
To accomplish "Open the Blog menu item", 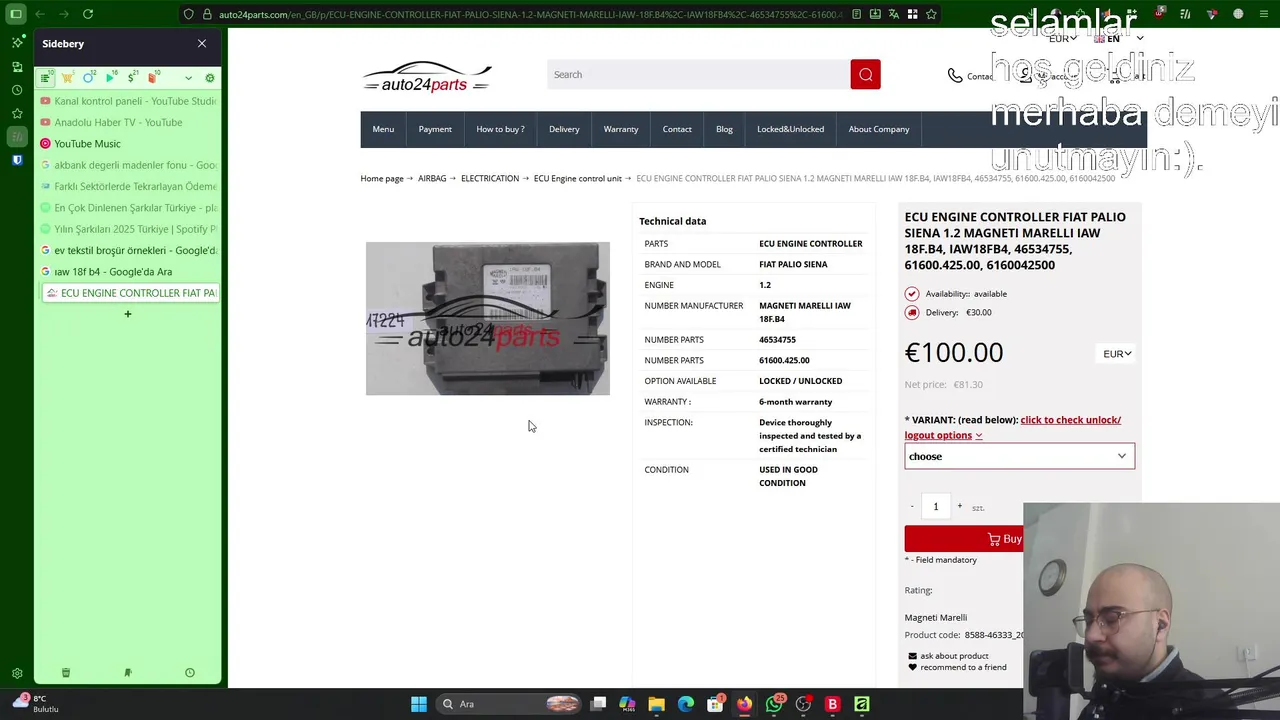I will tap(724, 129).
